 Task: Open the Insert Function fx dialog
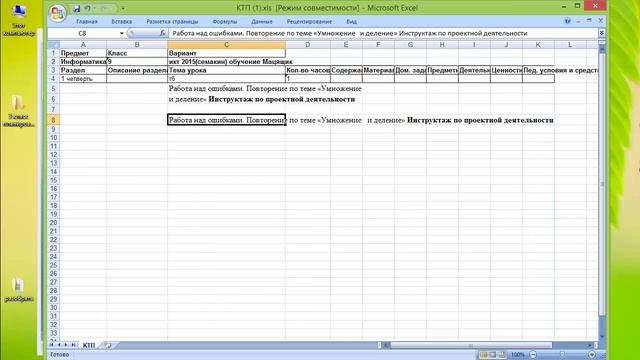click(x=162, y=33)
